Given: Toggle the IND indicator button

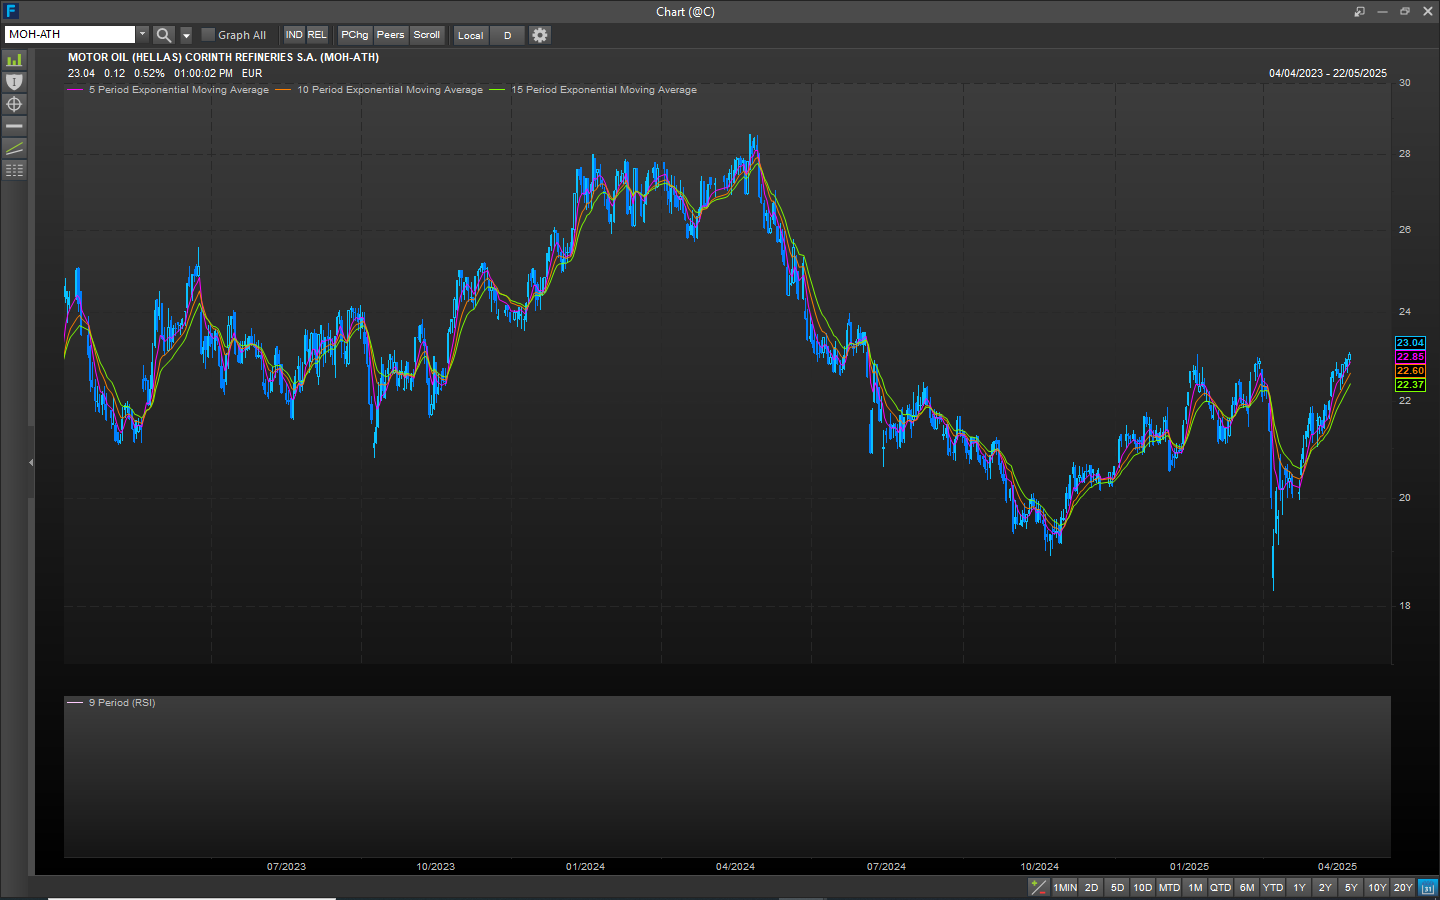Looking at the screenshot, I should tap(294, 35).
